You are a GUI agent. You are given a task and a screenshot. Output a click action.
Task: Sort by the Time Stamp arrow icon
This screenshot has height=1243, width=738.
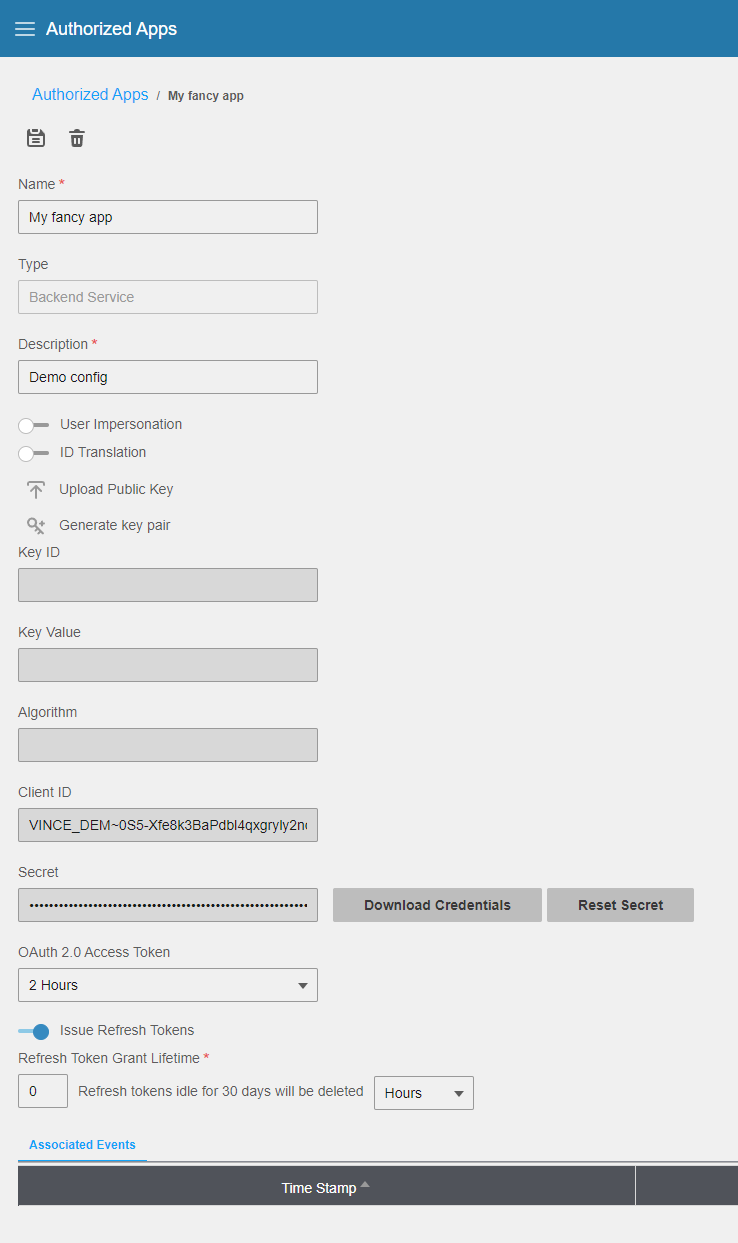click(365, 1185)
